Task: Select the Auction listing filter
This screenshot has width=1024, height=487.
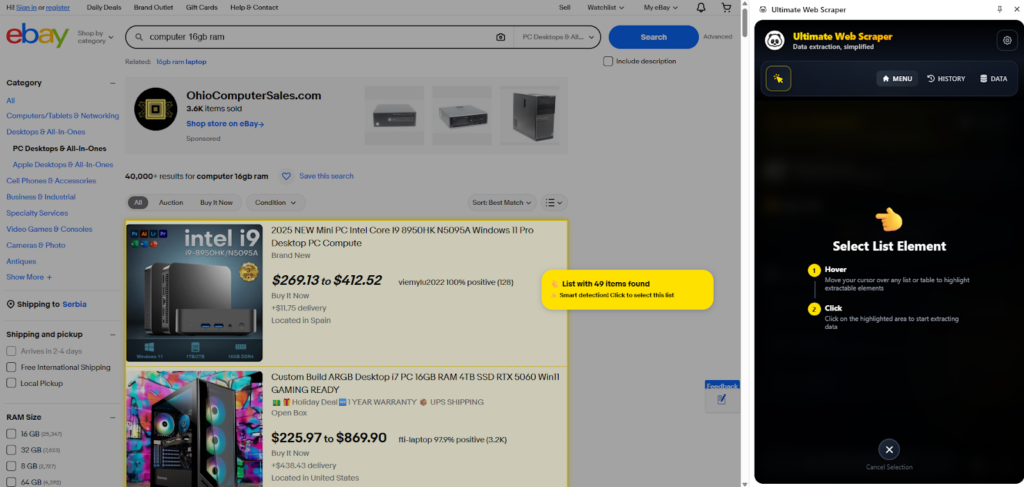Action: [x=171, y=202]
